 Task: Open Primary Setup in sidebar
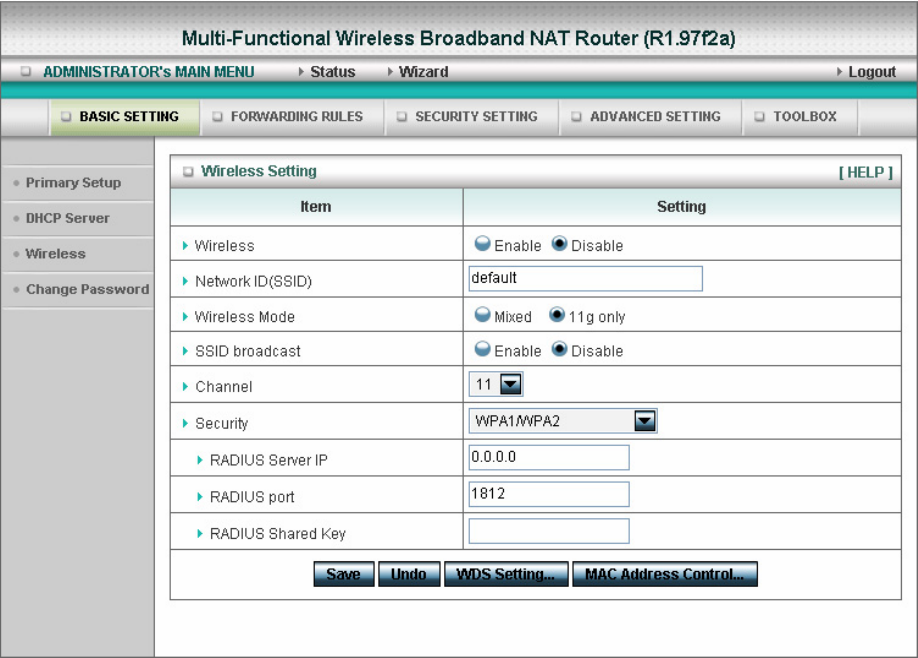(73, 183)
